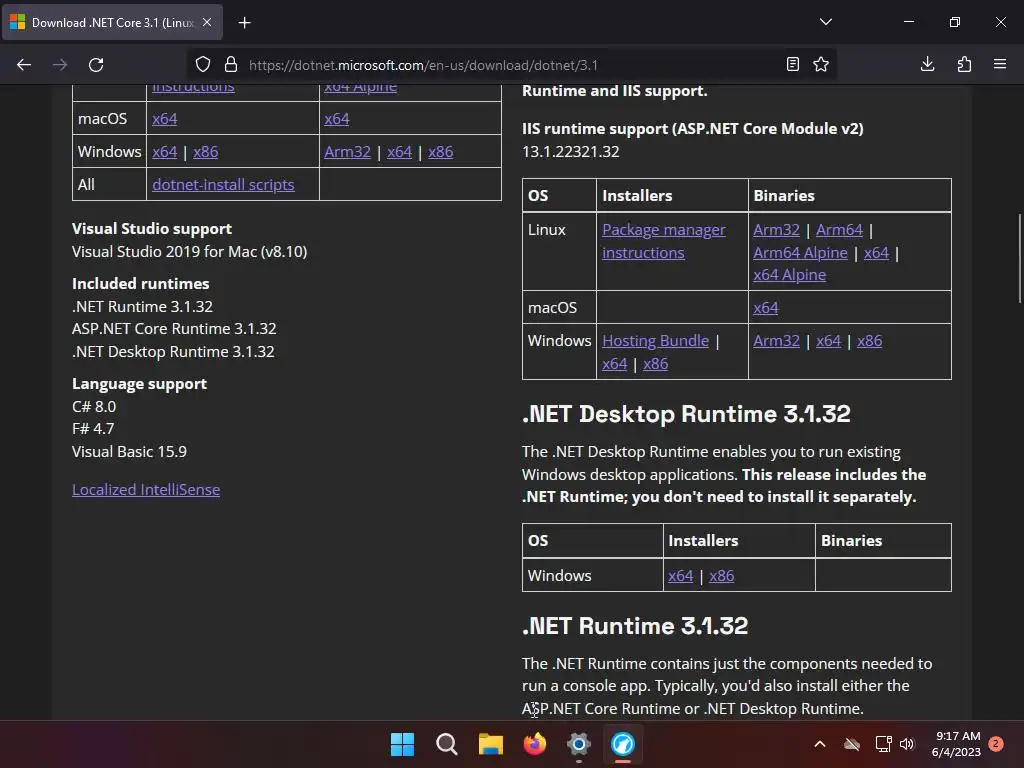Download ASP.NET Windows x86 installer
The image size is (1024, 768).
(x=656, y=364)
